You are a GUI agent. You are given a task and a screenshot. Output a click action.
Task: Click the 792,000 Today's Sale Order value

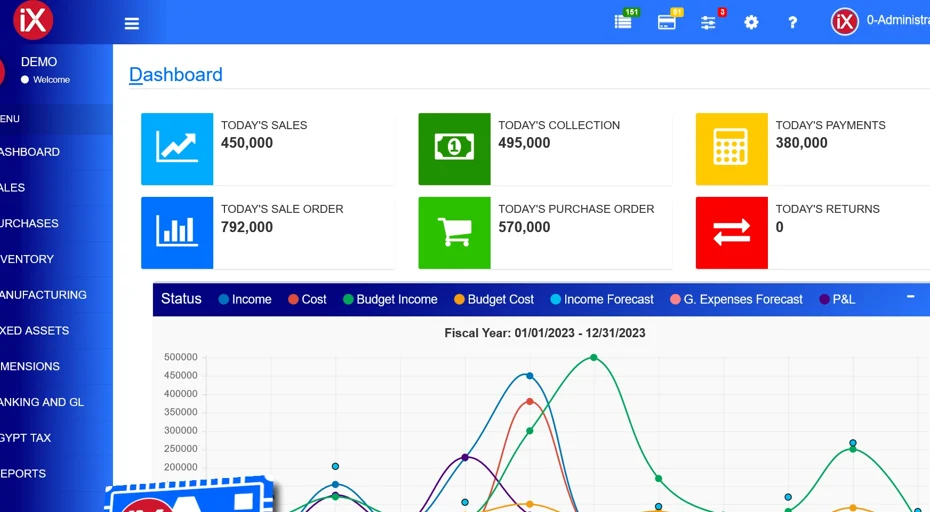pos(247,227)
